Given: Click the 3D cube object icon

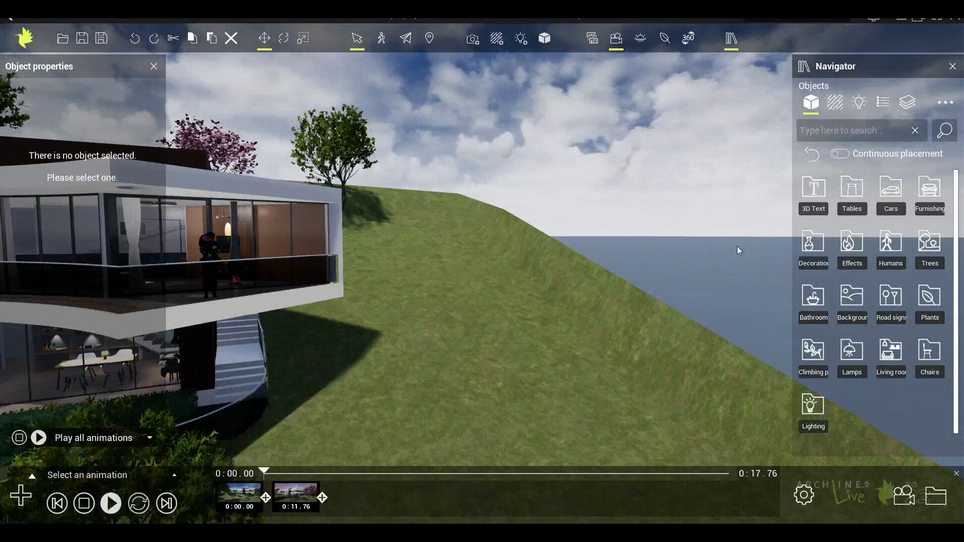Looking at the screenshot, I should pos(545,38).
